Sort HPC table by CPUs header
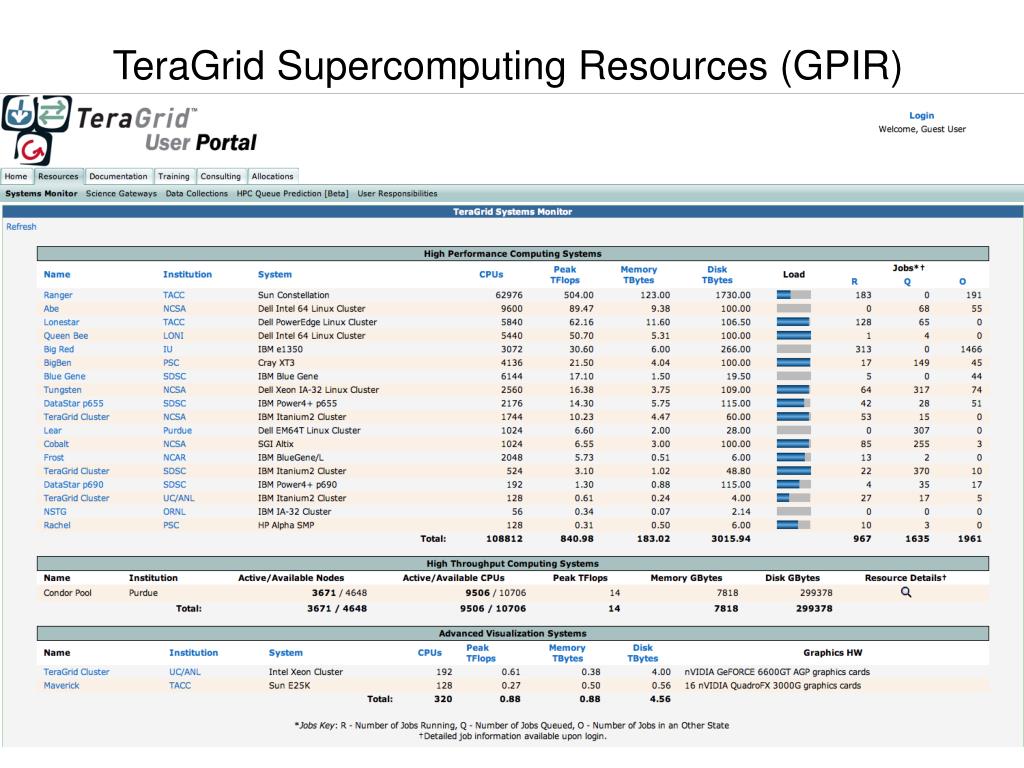This screenshot has height=768, width=1024. coord(491,274)
